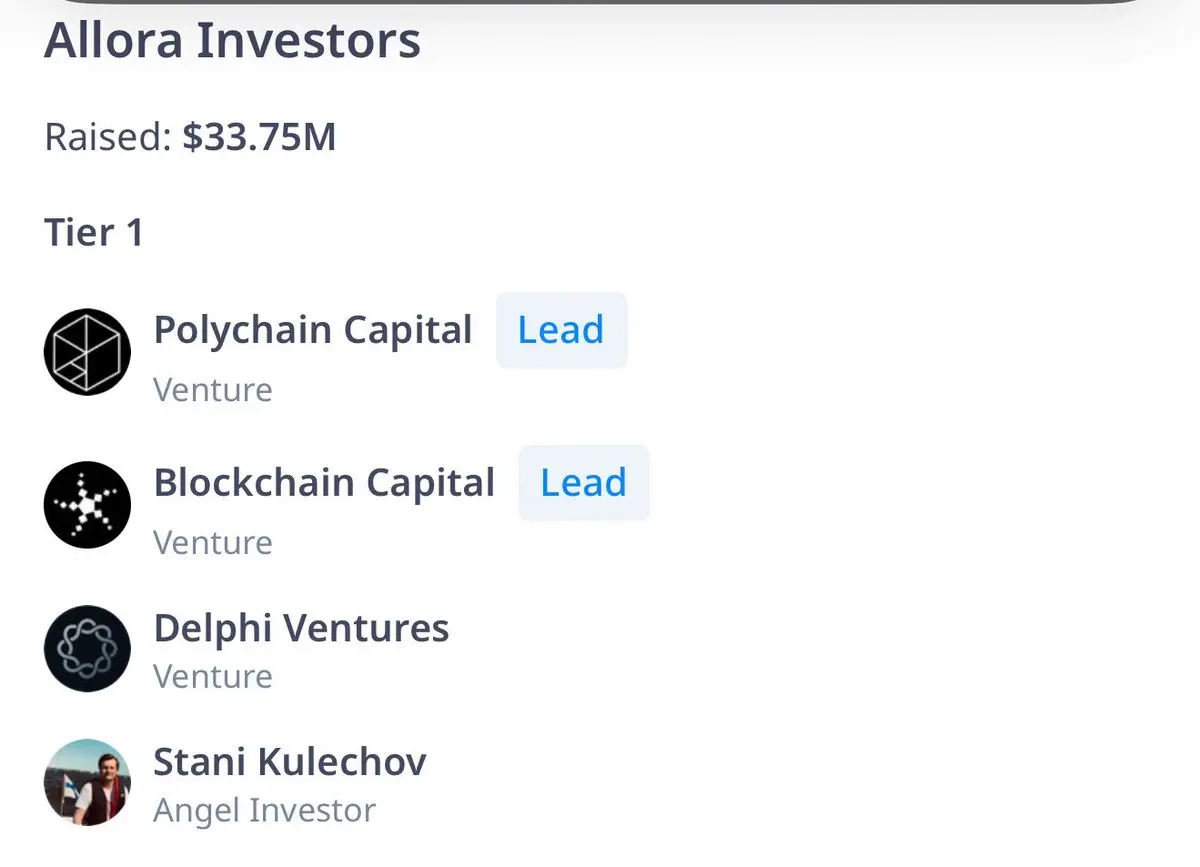Click the Blockchain Capital snowflake logo
Image resolution: width=1200 pixels, height=867 pixels.
click(87, 505)
